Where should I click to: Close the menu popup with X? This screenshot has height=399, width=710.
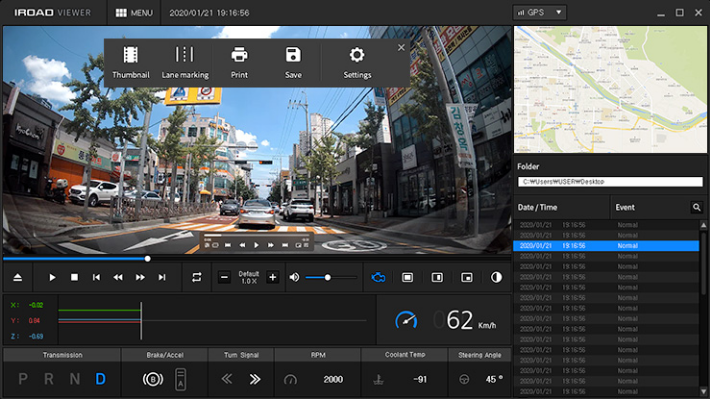coord(401,48)
